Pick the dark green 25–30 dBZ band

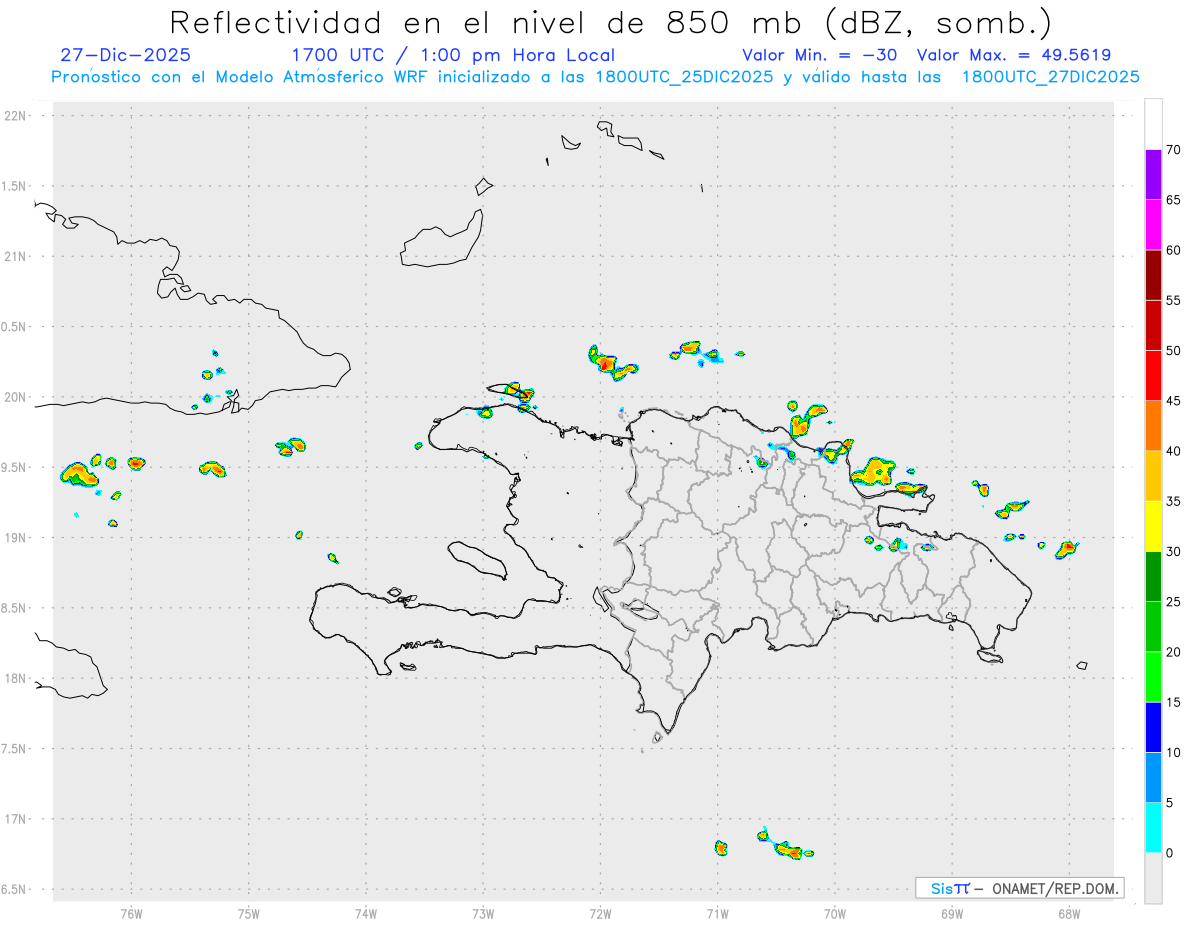coord(1153,577)
